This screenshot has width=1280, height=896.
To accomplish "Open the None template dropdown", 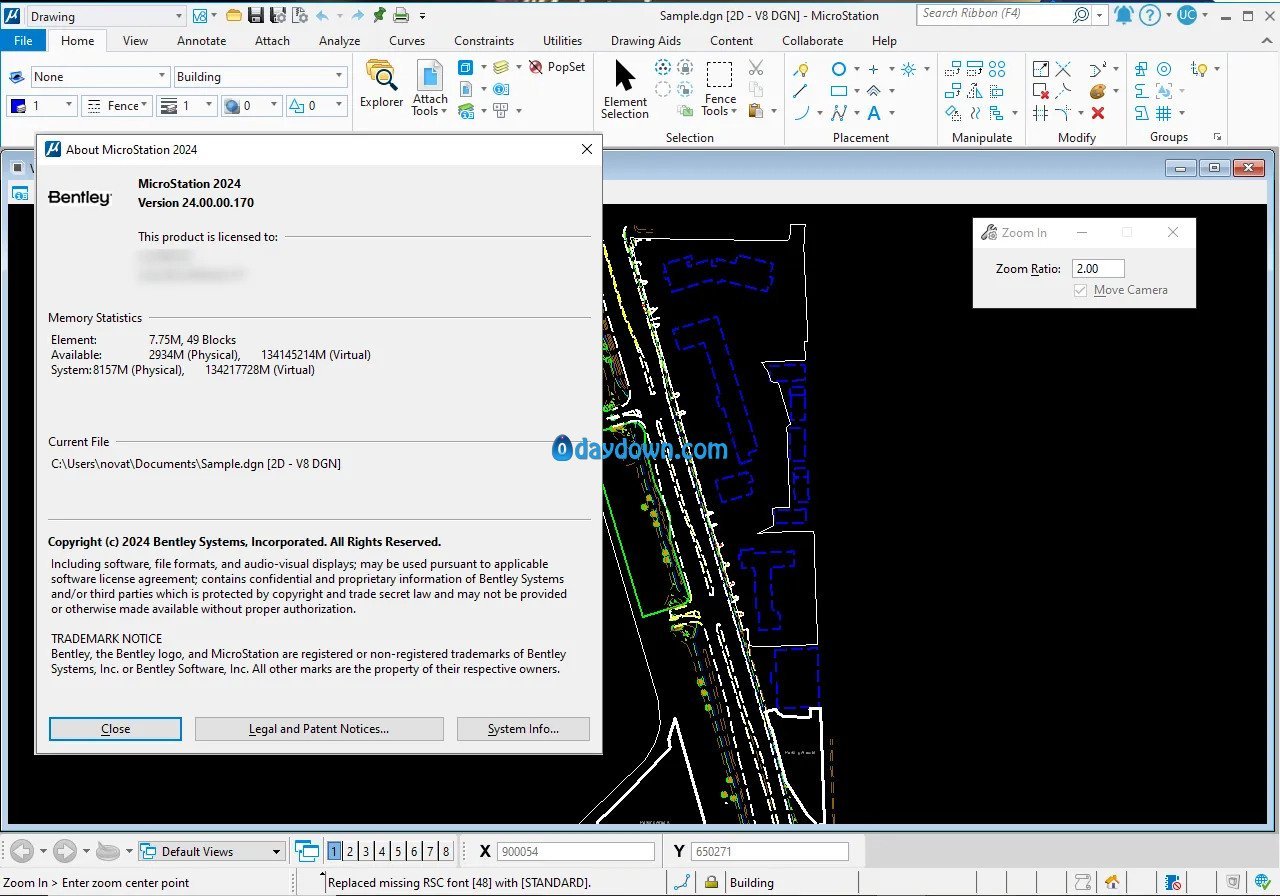I will tap(100, 77).
